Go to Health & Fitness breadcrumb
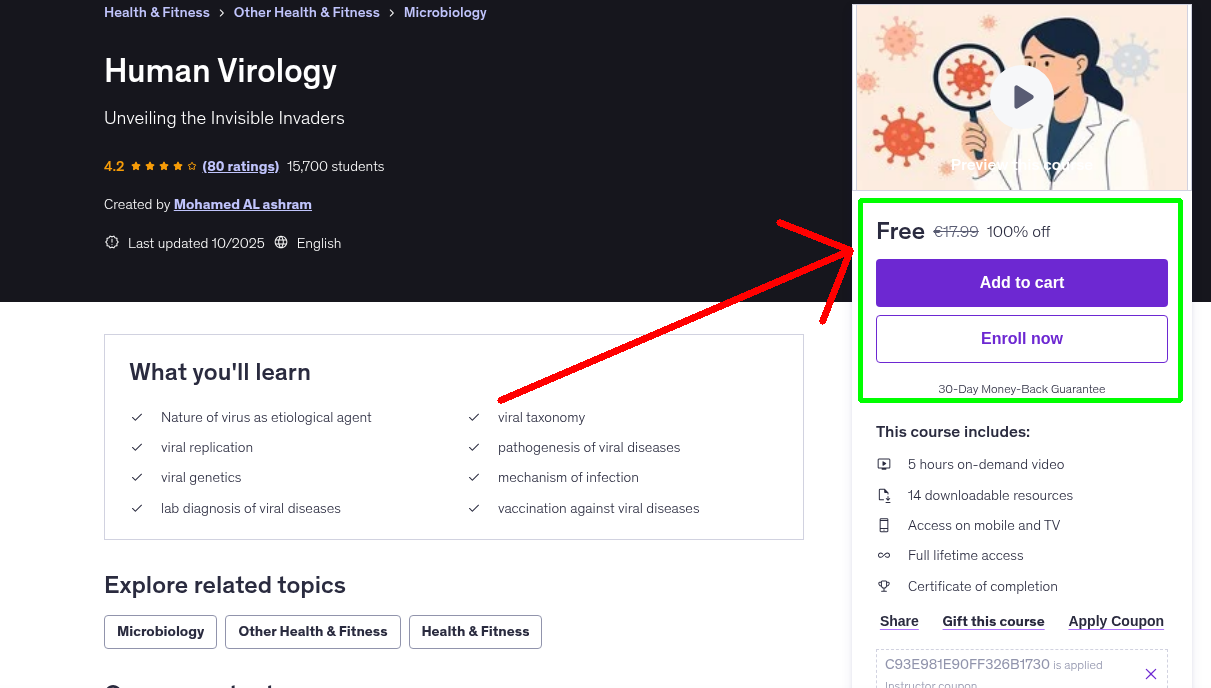1211x688 pixels. pos(157,13)
